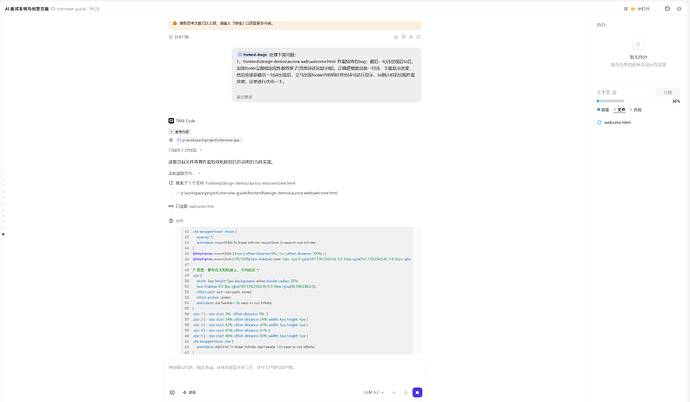The height and width of the screenshot is (402, 690).
Task: Click the microphone voice input icon
Action: tap(405, 392)
